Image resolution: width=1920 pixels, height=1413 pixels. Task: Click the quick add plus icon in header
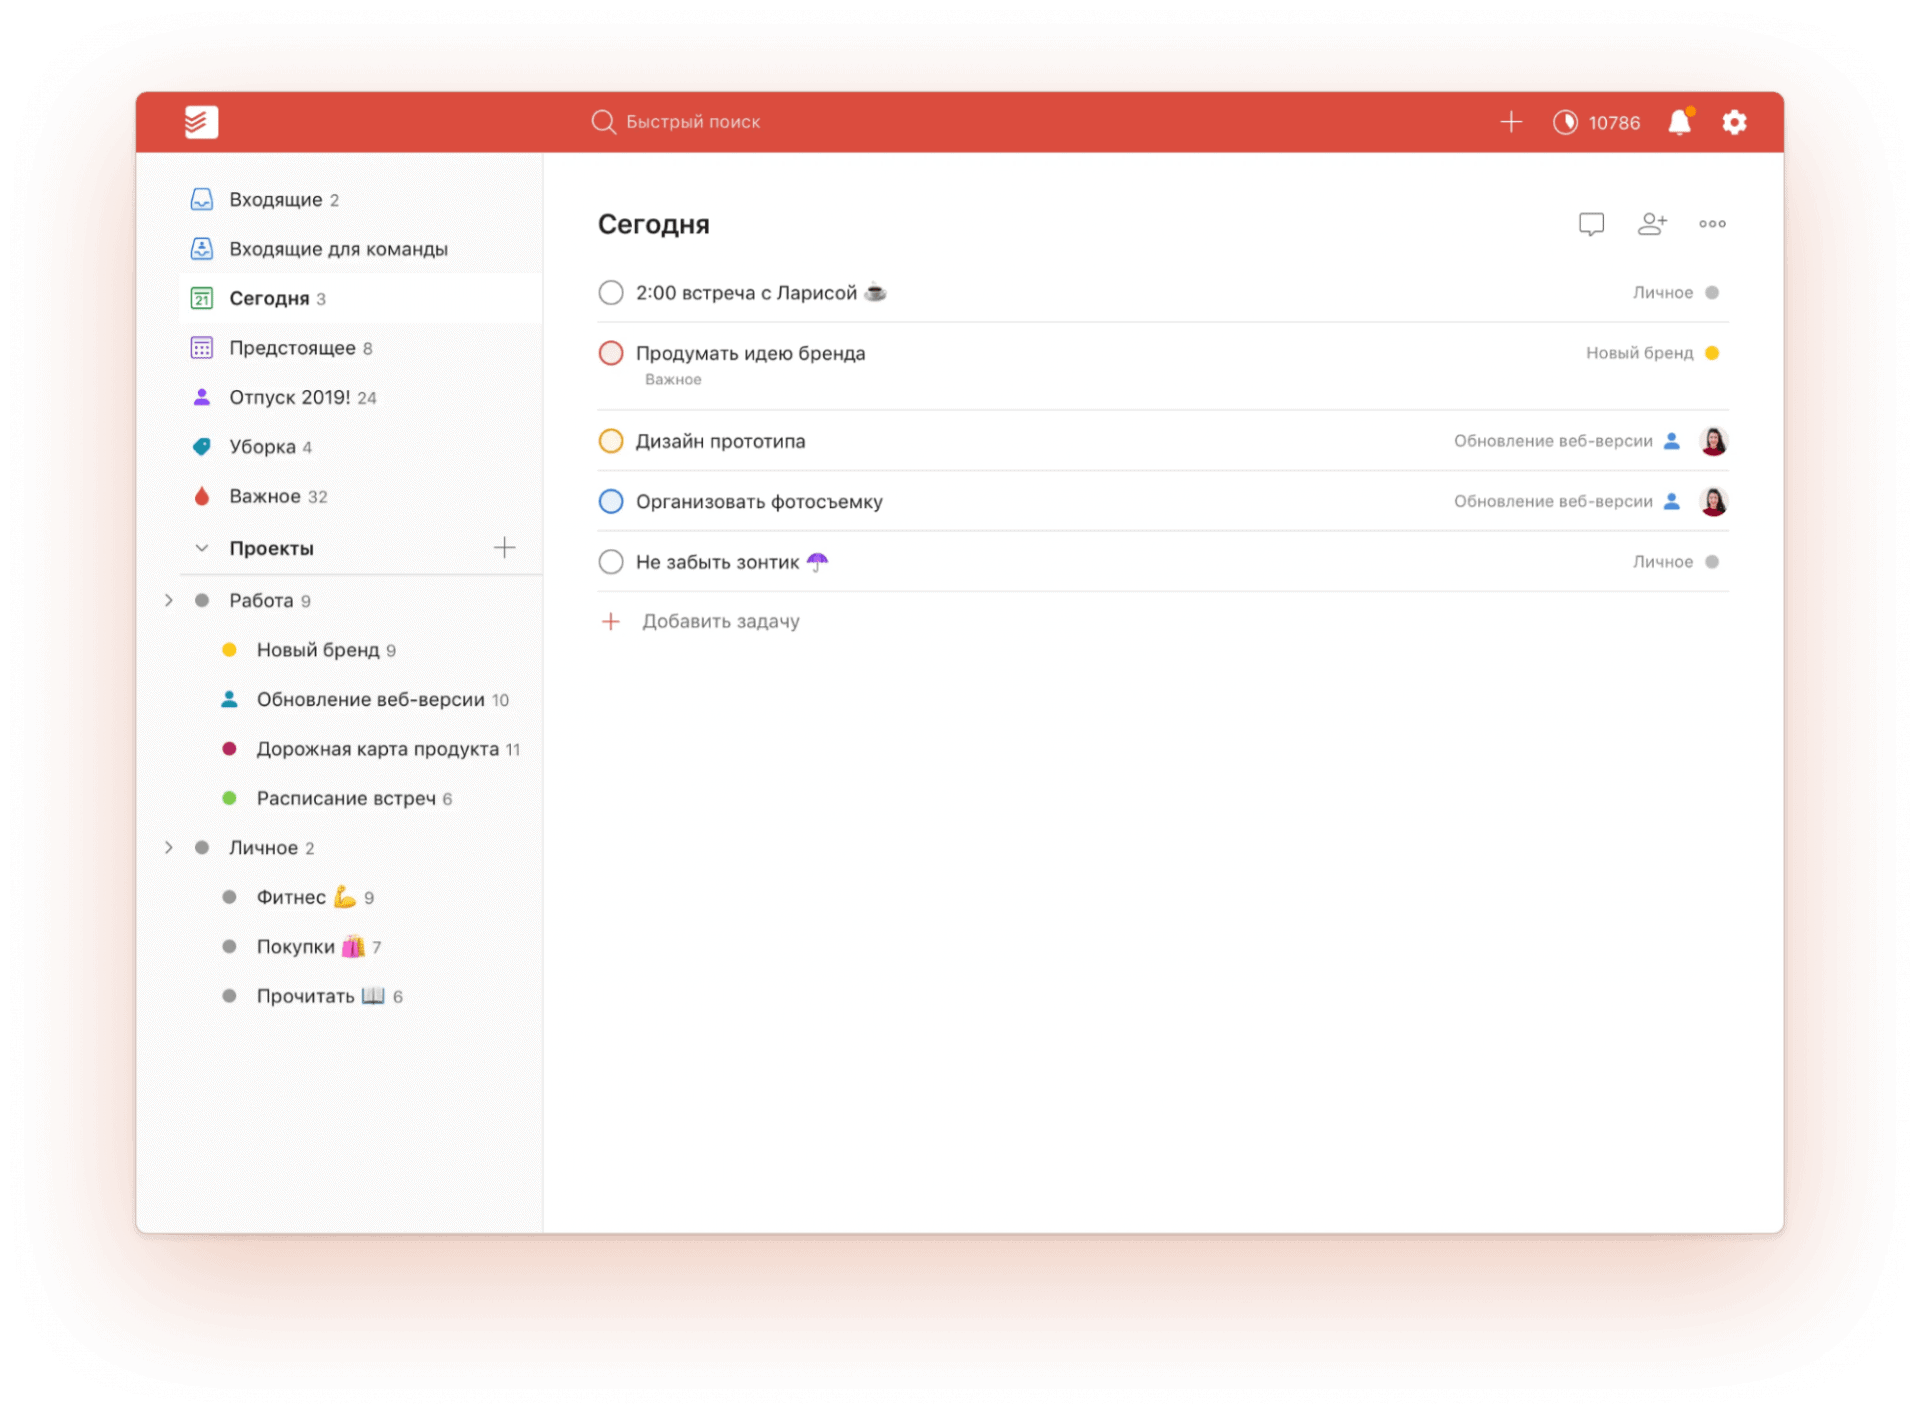pyautogui.click(x=1511, y=121)
